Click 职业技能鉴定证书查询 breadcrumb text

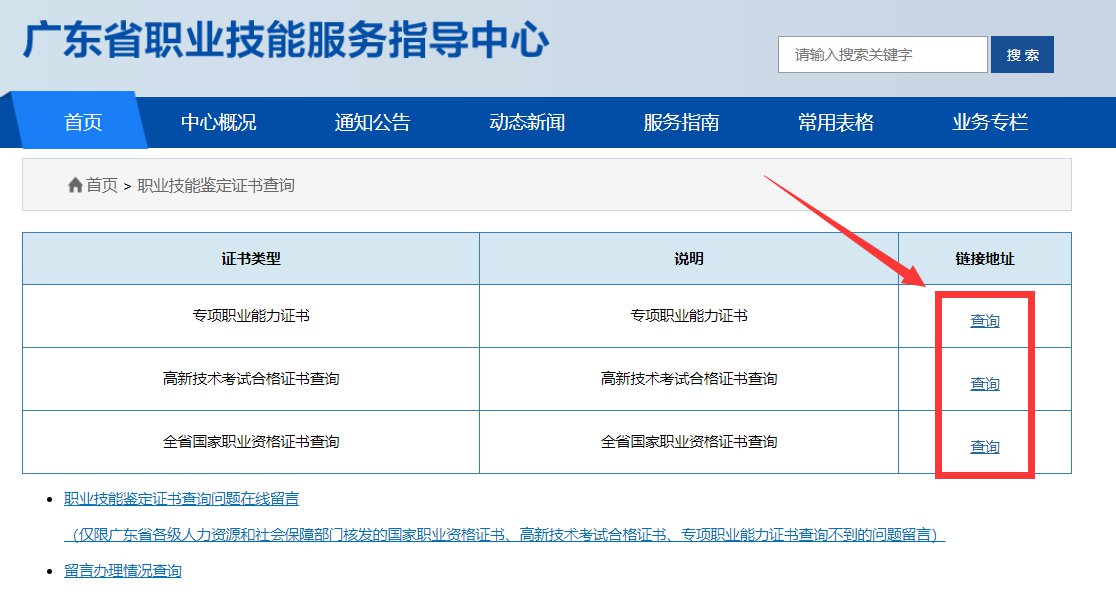point(215,185)
